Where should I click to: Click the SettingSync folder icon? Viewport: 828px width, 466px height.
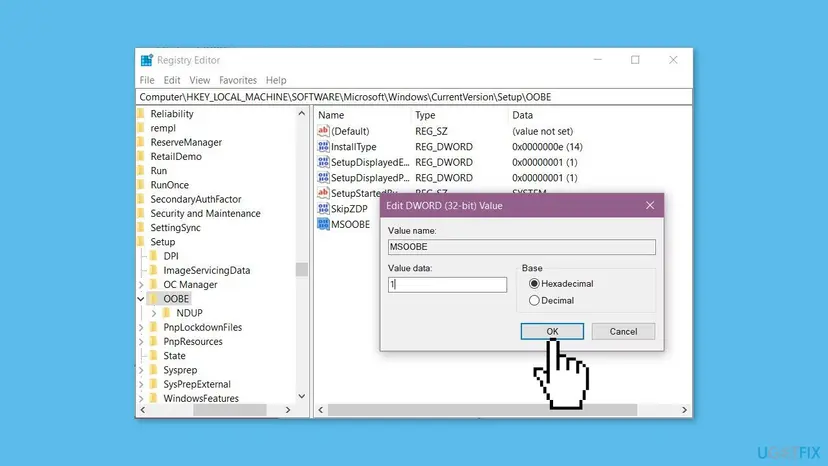tap(140, 228)
